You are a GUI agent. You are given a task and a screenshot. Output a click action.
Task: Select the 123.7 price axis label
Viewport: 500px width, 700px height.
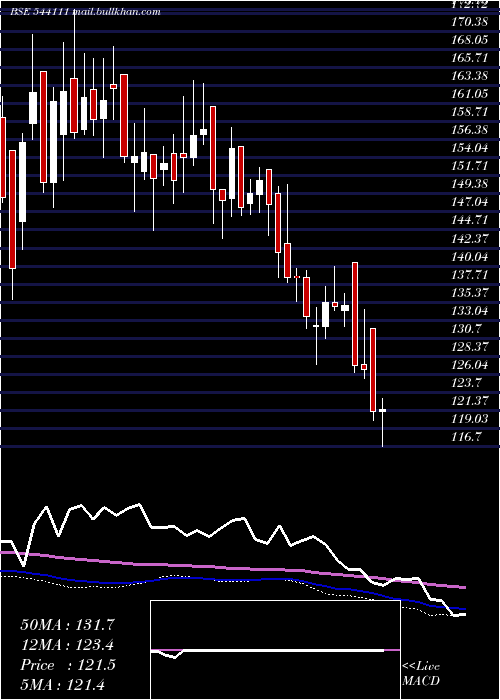click(x=467, y=383)
